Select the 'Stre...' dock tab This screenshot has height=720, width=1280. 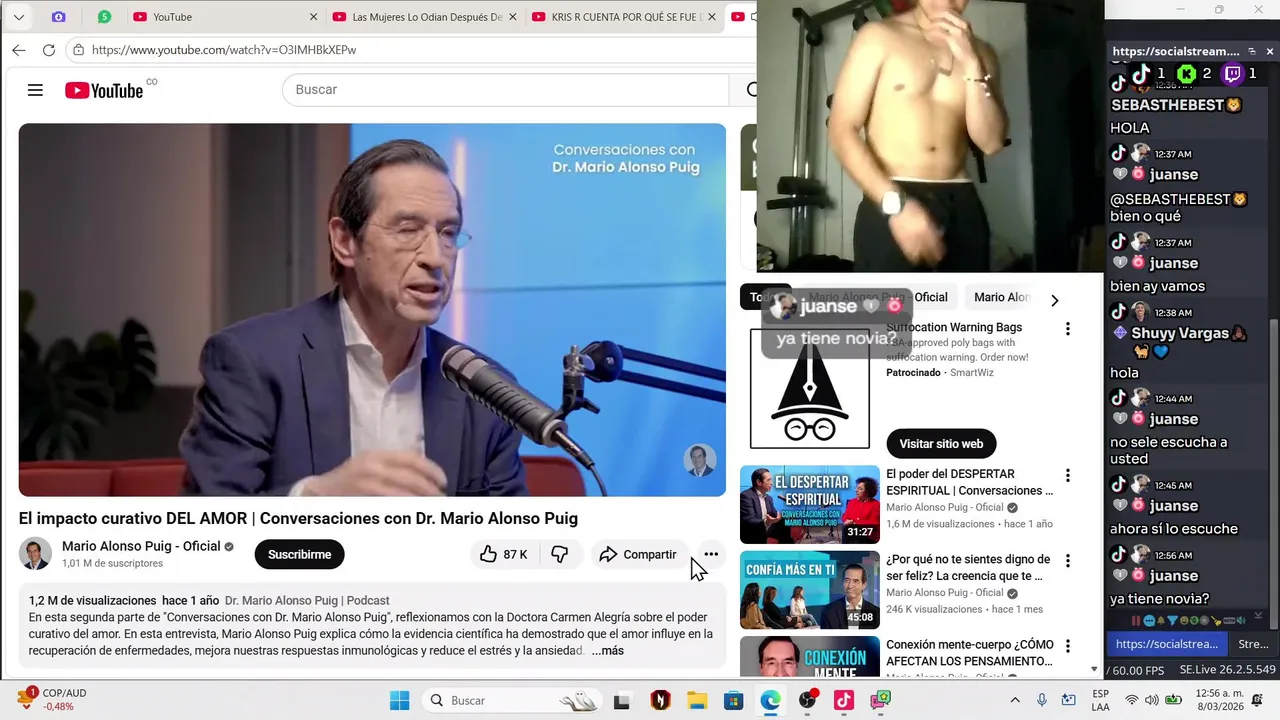point(1253,644)
